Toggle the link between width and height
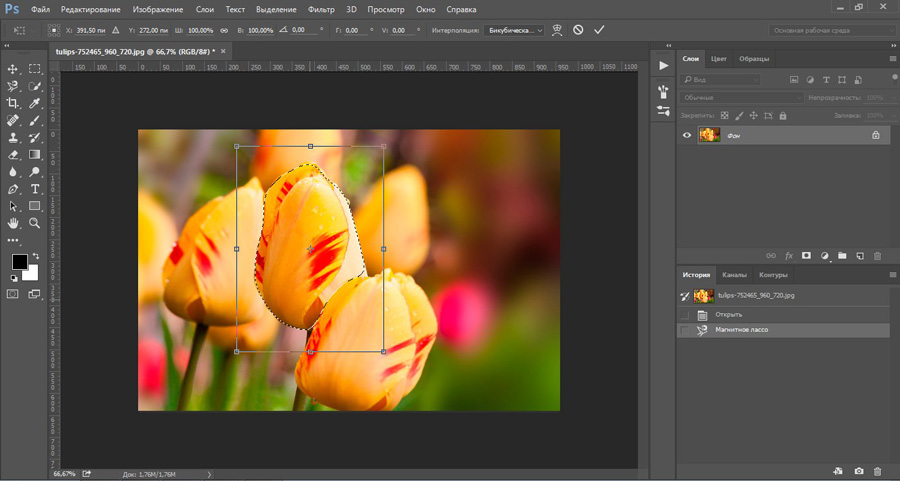The height and width of the screenshot is (481, 900). pyautogui.click(x=224, y=30)
